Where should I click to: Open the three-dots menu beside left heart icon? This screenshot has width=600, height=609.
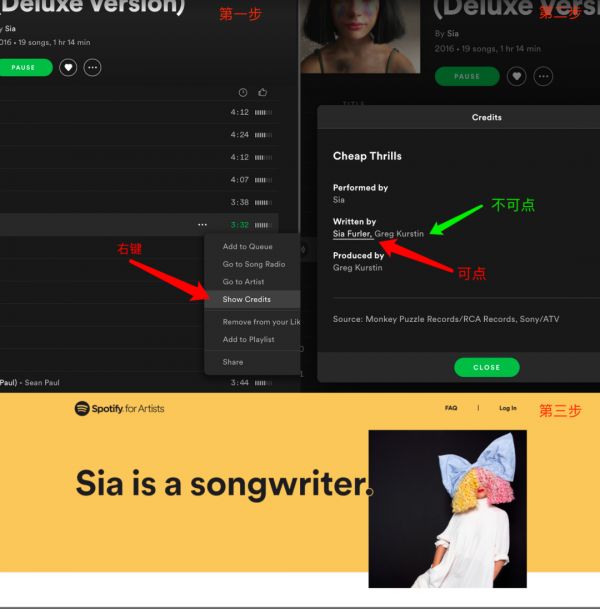[92, 68]
